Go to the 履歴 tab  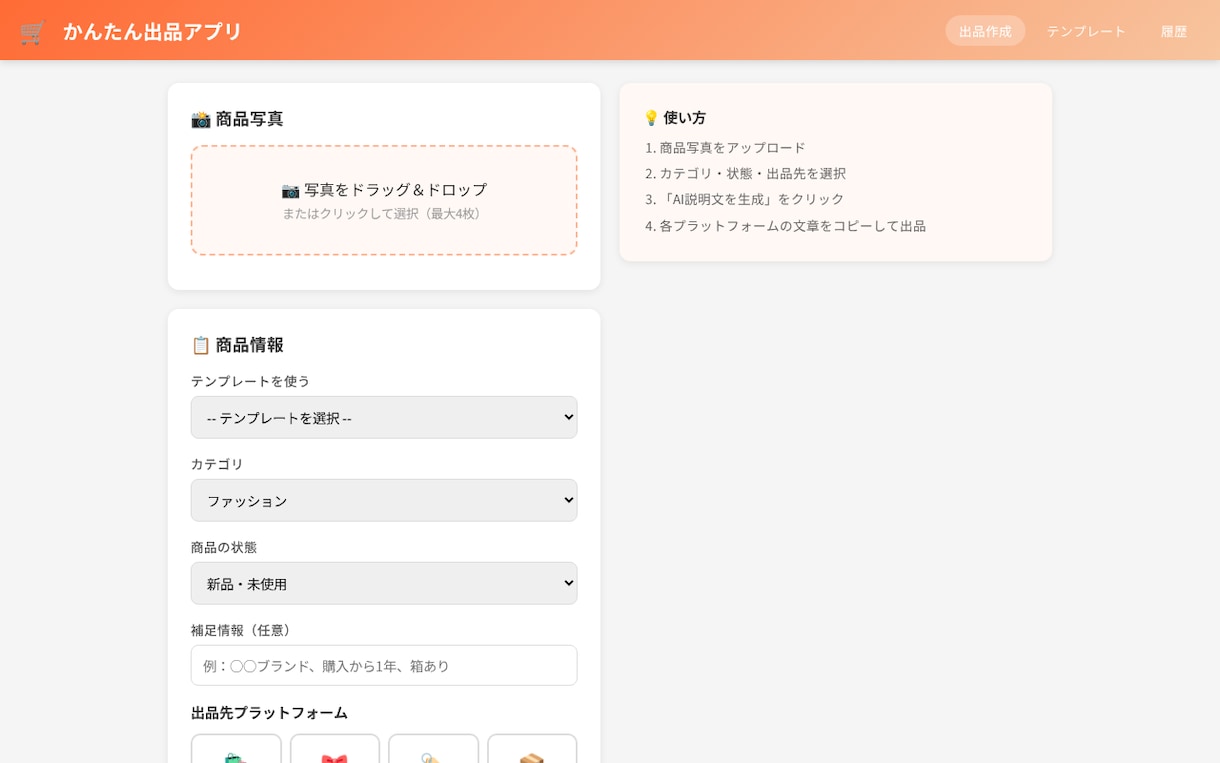[1174, 31]
